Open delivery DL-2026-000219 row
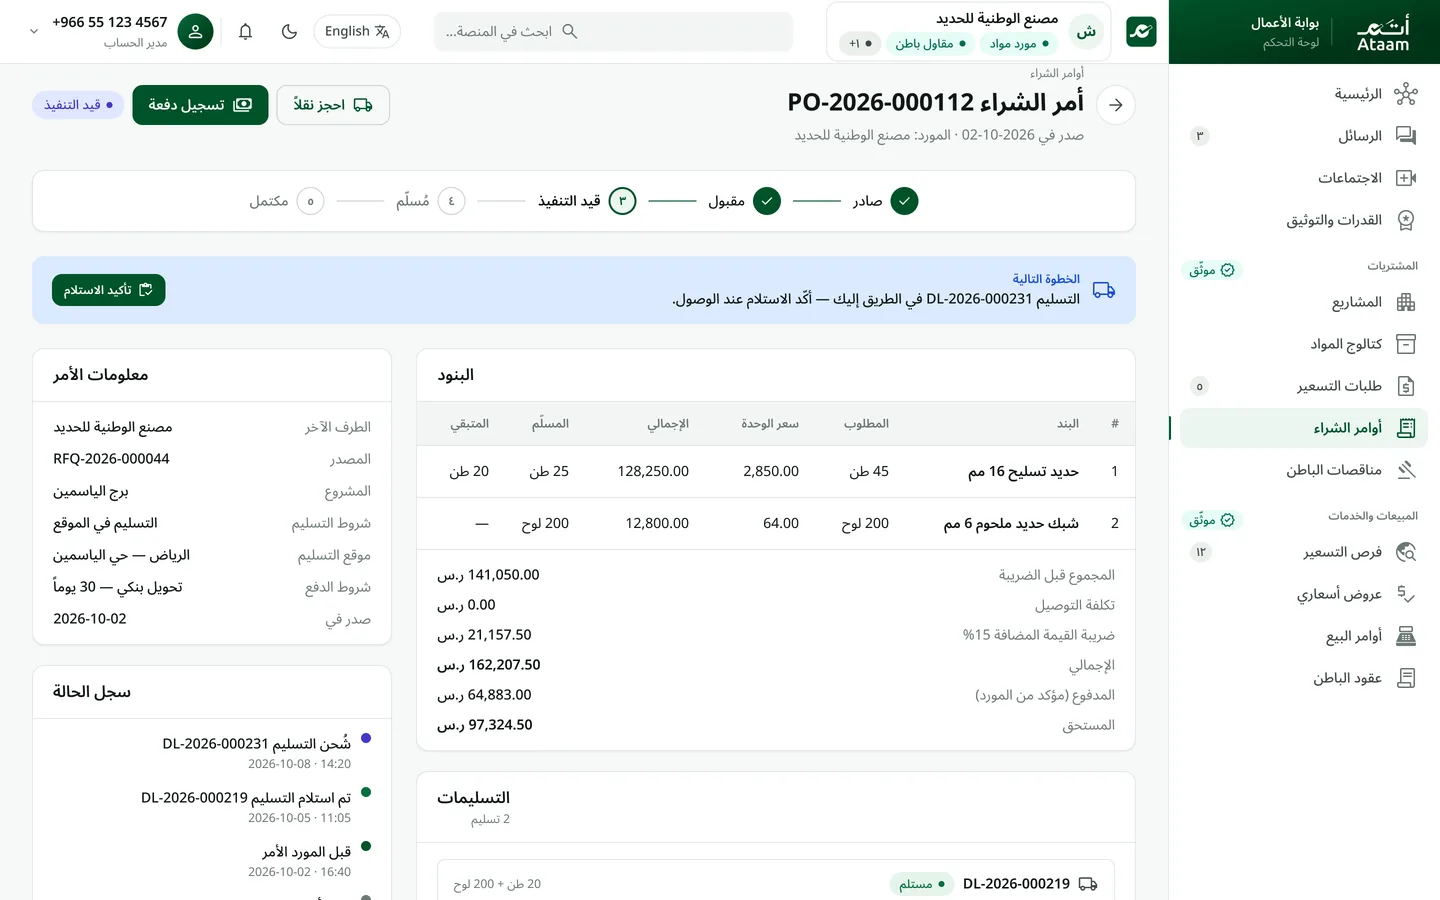The height and width of the screenshot is (900, 1440). tap(776, 884)
